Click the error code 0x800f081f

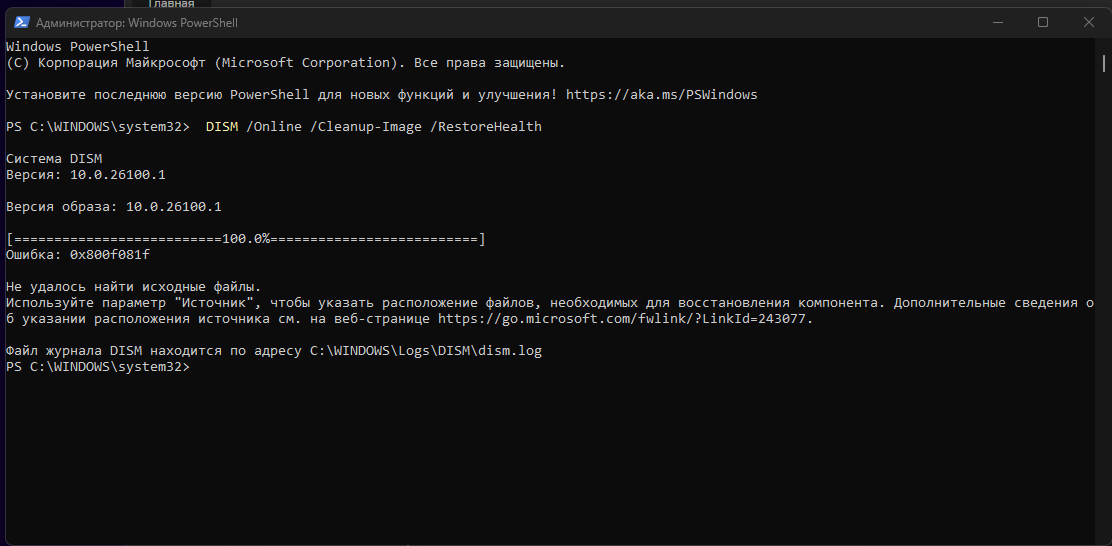click(110, 255)
